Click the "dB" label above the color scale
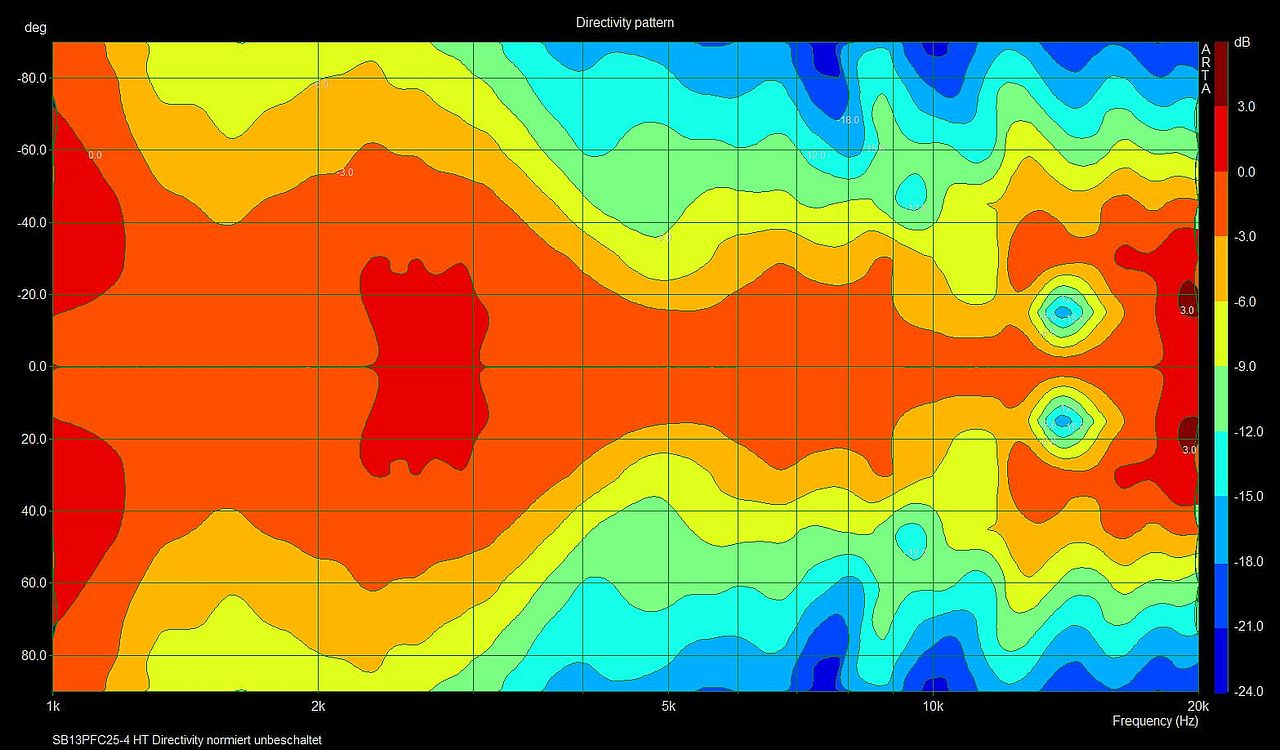The width and height of the screenshot is (1280, 750). click(x=1241, y=42)
